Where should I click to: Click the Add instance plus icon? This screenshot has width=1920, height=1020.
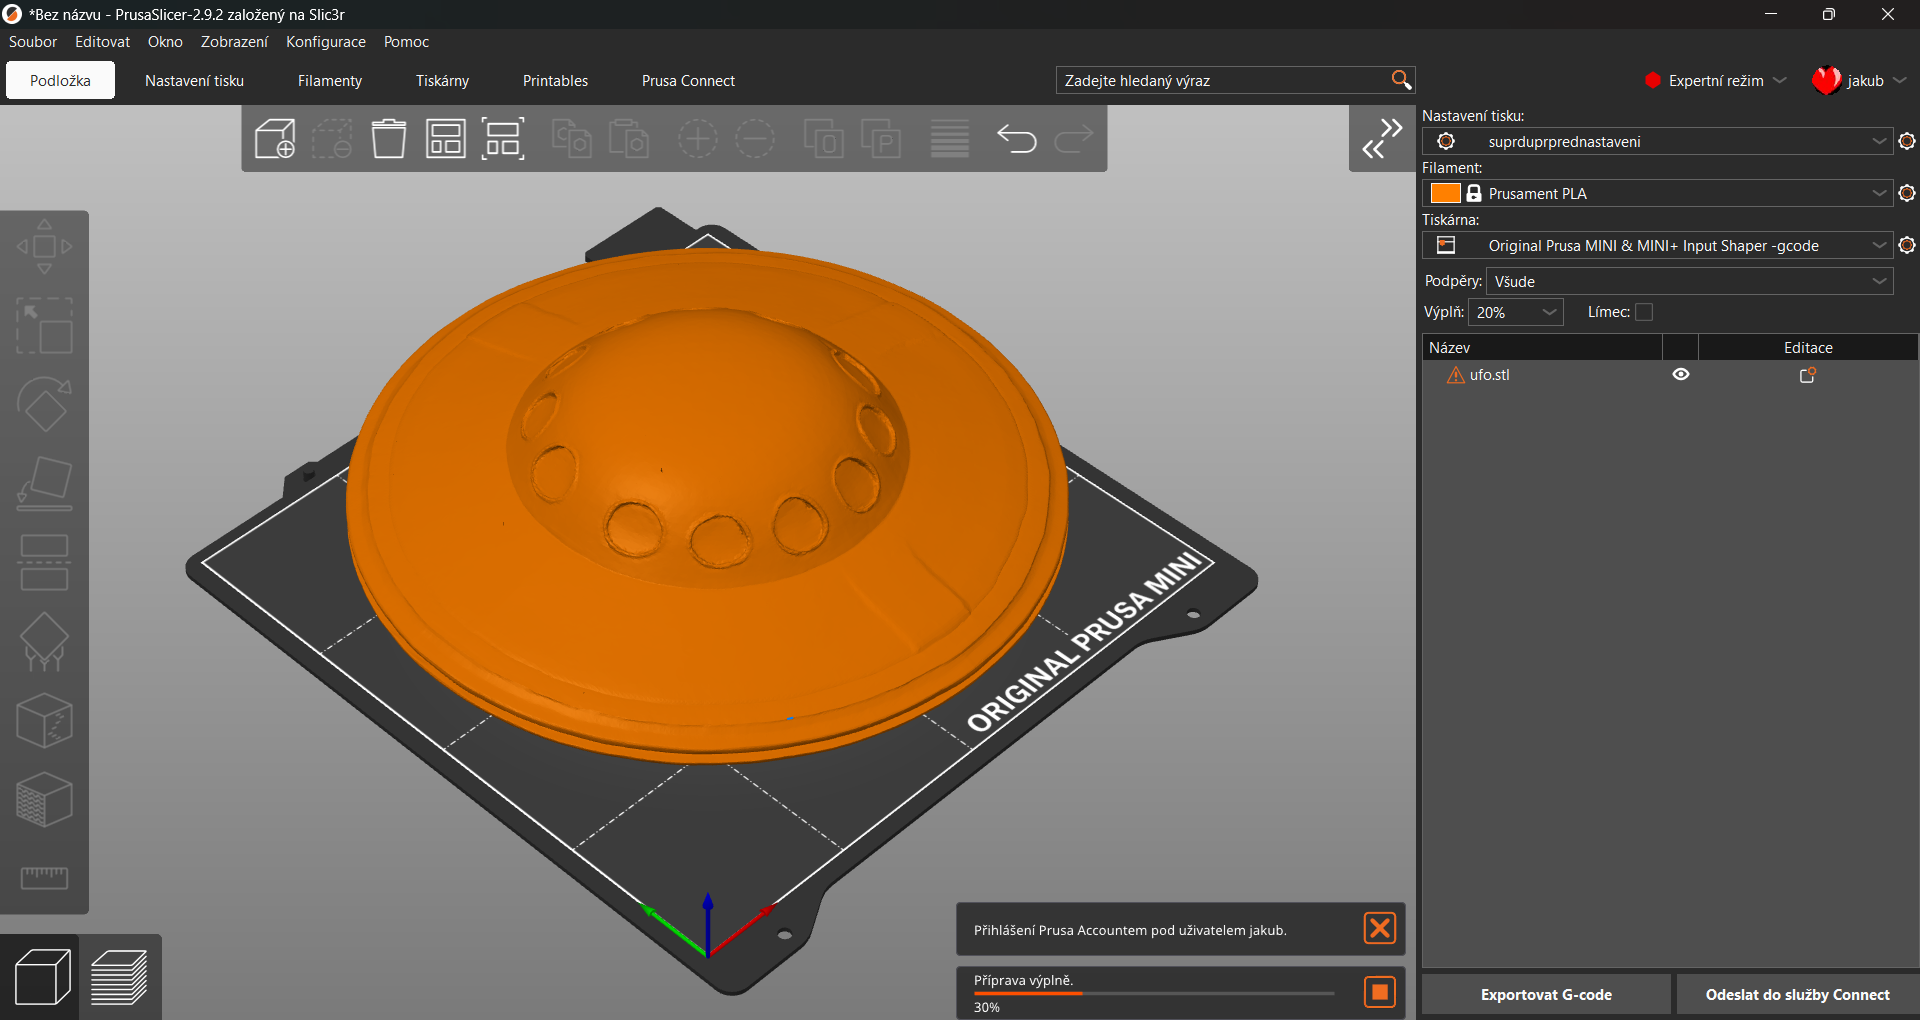click(697, 139)
